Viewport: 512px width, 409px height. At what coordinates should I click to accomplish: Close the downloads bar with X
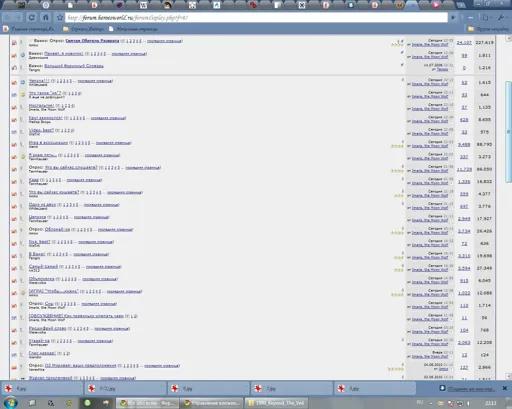505,388
